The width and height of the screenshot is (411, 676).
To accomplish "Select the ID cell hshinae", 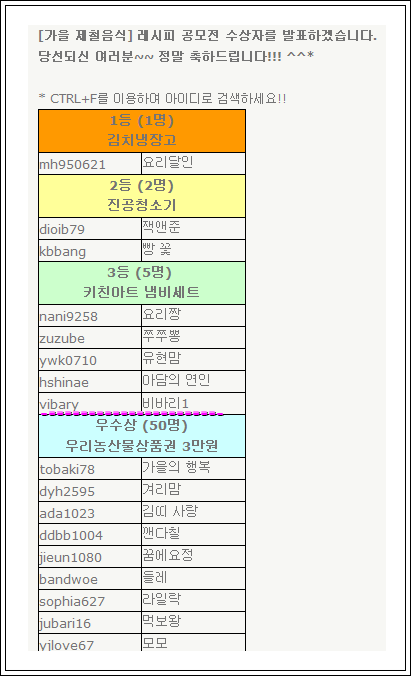I will pos(90,382).
